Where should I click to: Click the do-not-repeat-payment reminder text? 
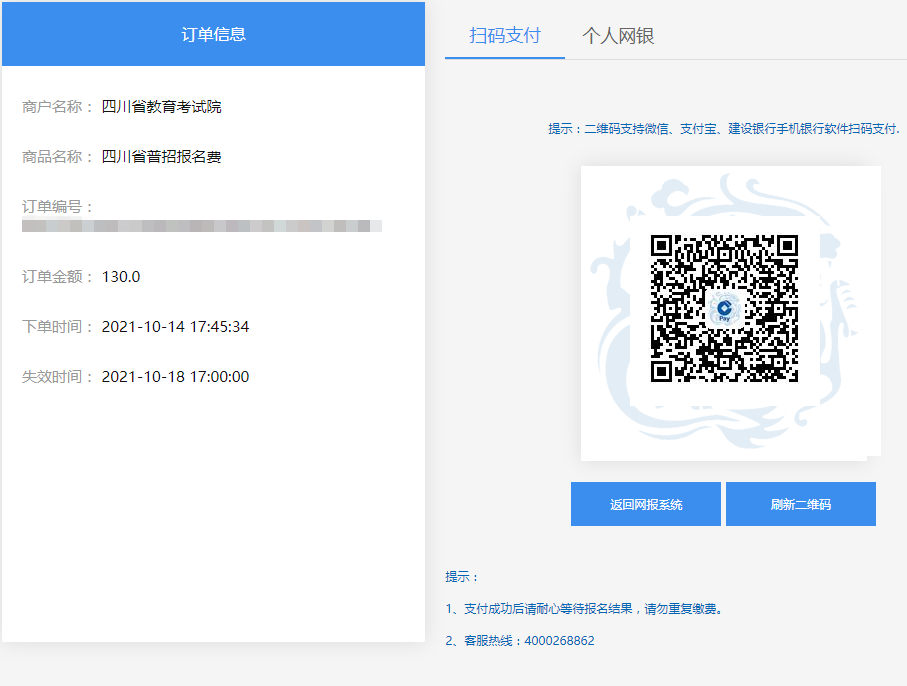[584, 608]
